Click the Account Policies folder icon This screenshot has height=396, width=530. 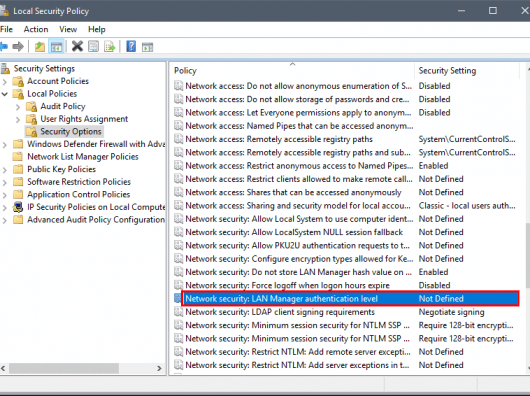pos(18,81)
